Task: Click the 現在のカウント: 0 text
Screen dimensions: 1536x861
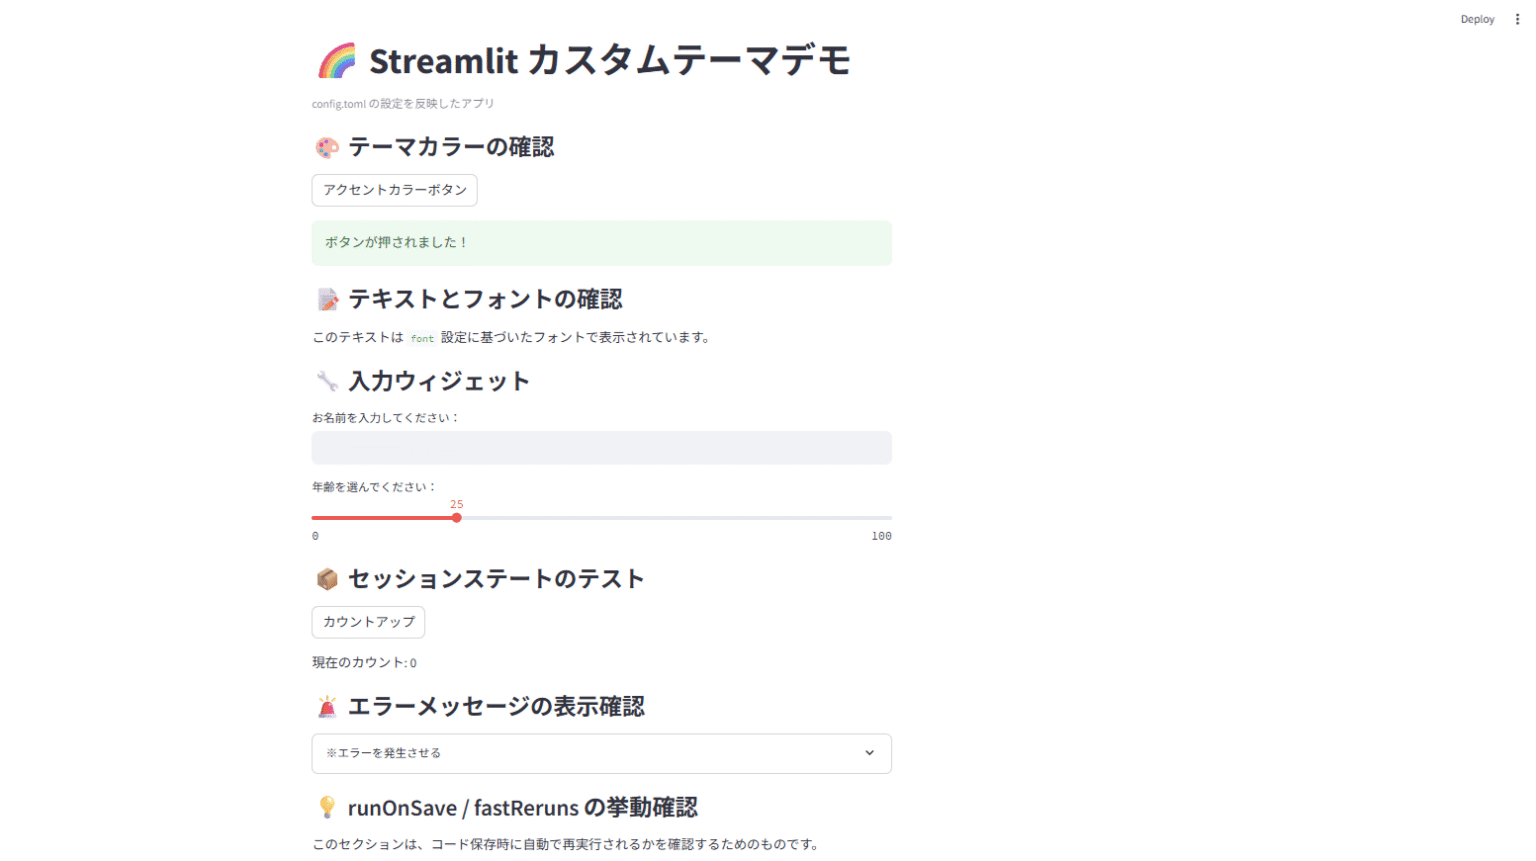Action: click(x=364, y=663)
